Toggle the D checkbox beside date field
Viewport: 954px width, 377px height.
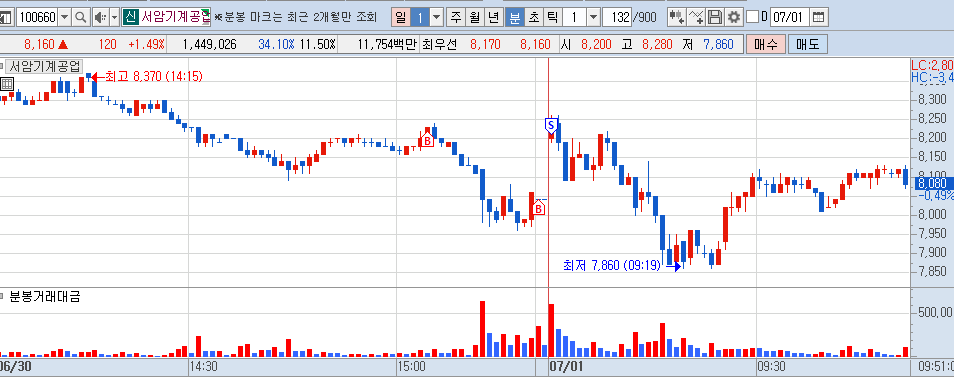[x=752, y=17]
